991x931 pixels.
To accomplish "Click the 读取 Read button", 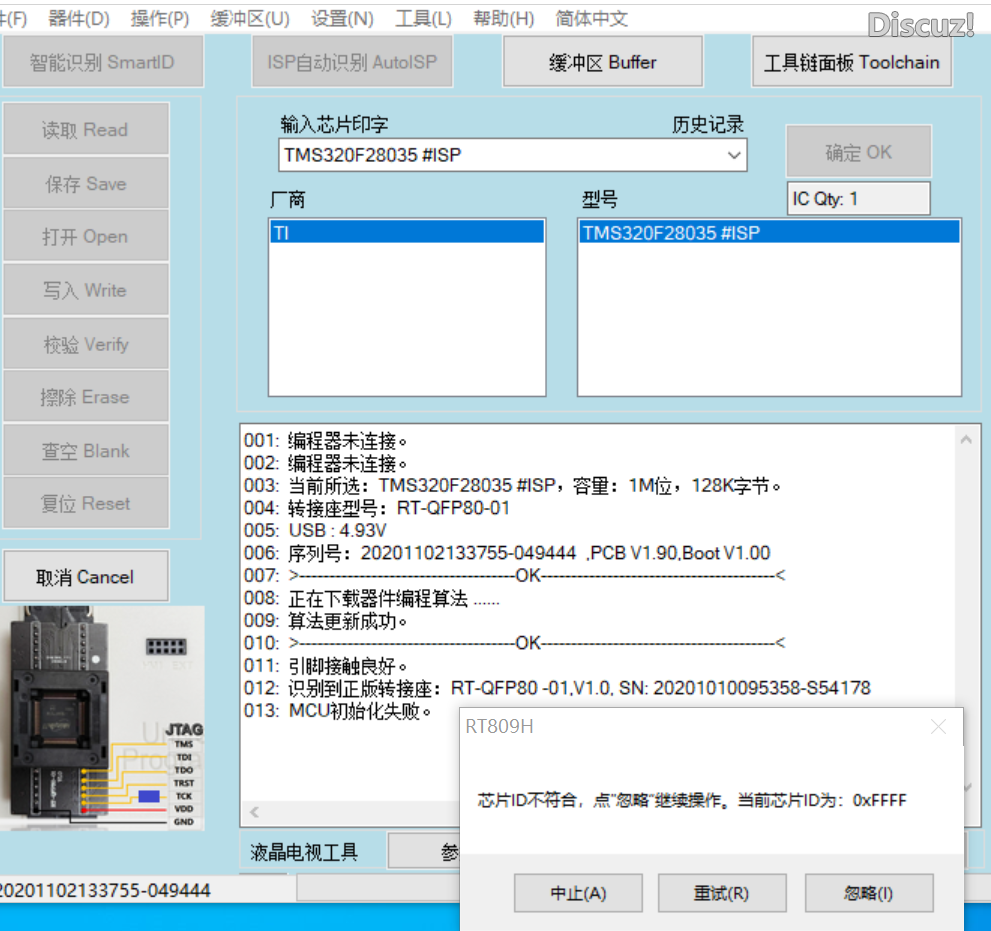I will tap(85, 129).
